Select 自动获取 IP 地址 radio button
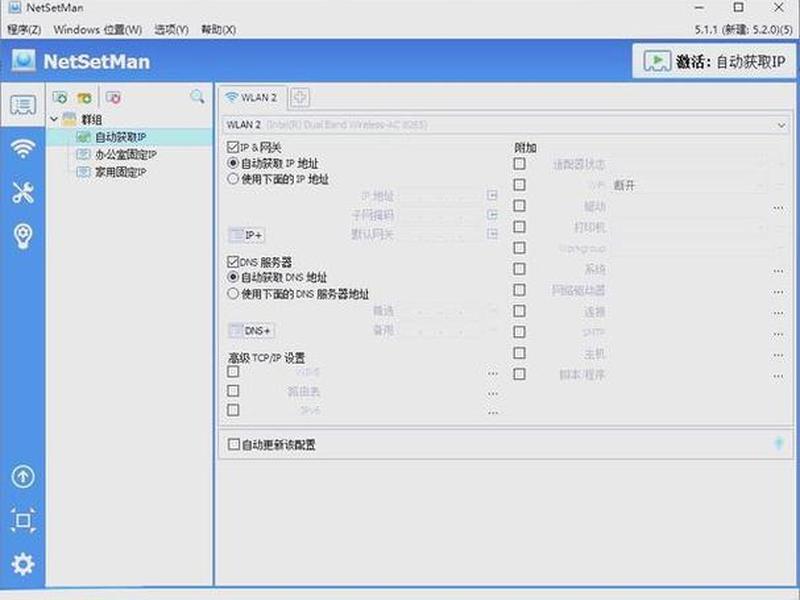Screen dimensions: 800x600 [x=233, y=163]
